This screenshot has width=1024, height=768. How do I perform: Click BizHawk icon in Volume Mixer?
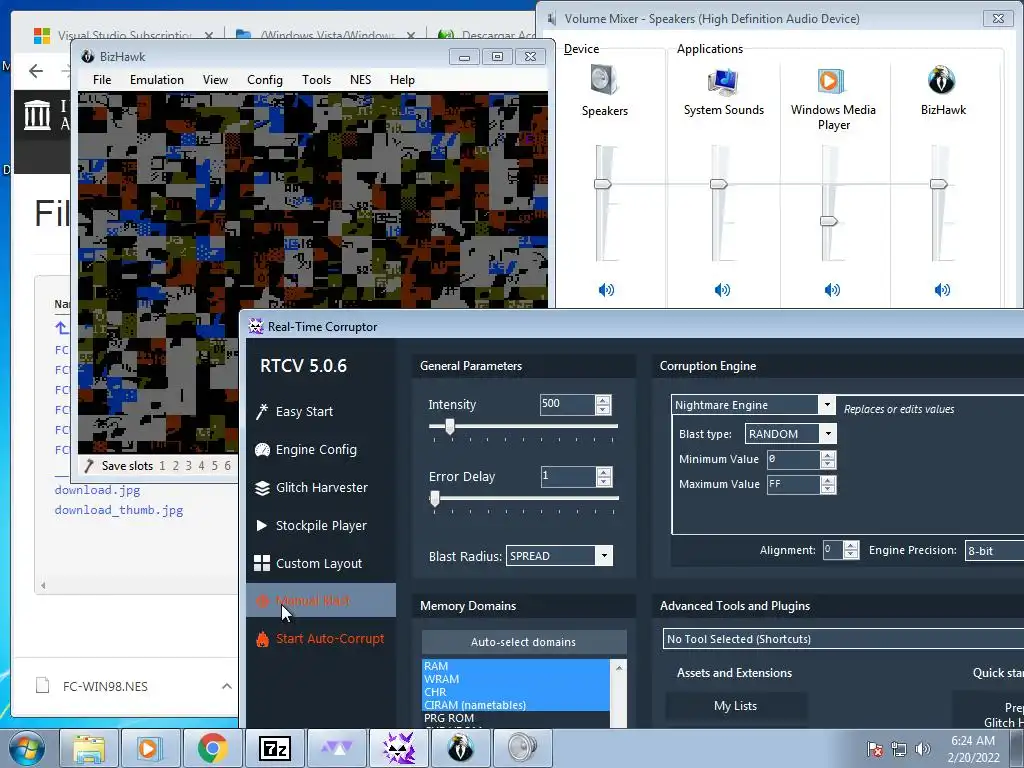[942, 80]
